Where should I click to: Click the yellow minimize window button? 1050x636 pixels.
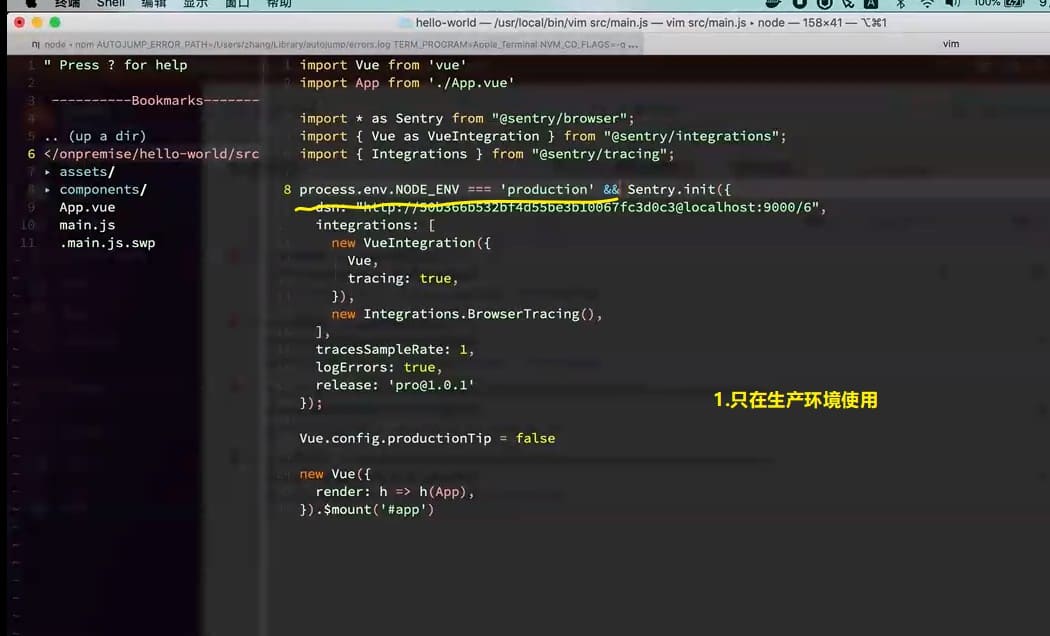tap(37, 22)
